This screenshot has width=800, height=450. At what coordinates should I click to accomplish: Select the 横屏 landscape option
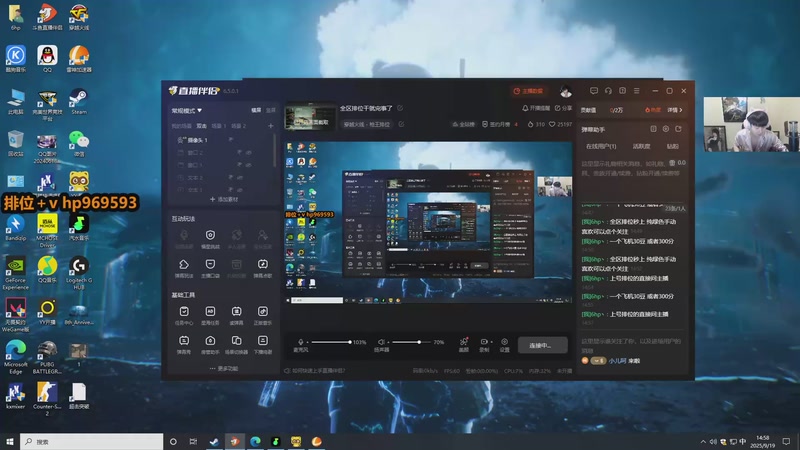pos(256,110)
